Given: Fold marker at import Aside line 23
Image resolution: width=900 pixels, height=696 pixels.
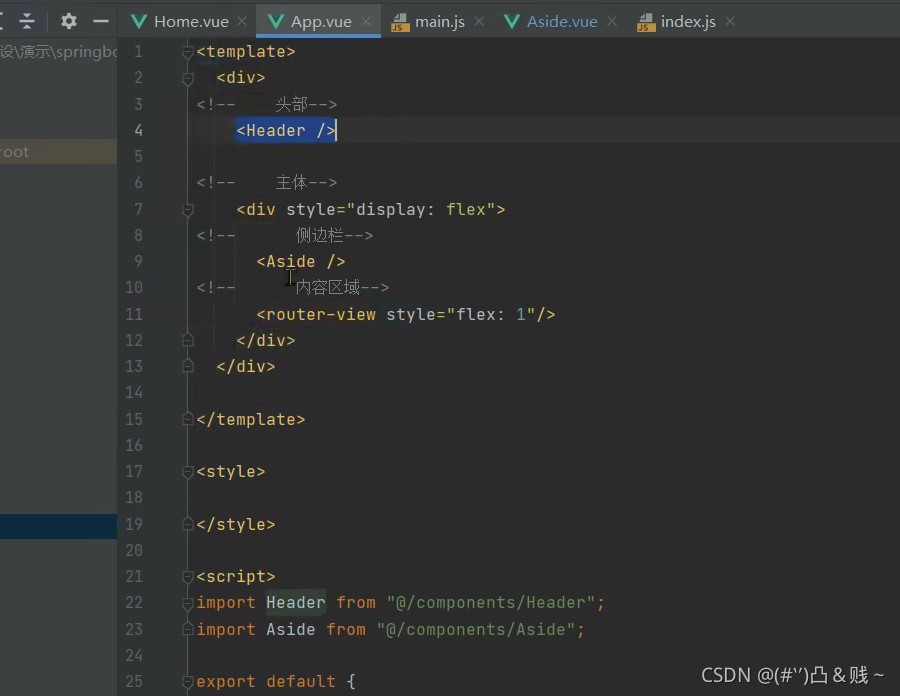Looking at the screenshot, I should [x=187, y=629].
